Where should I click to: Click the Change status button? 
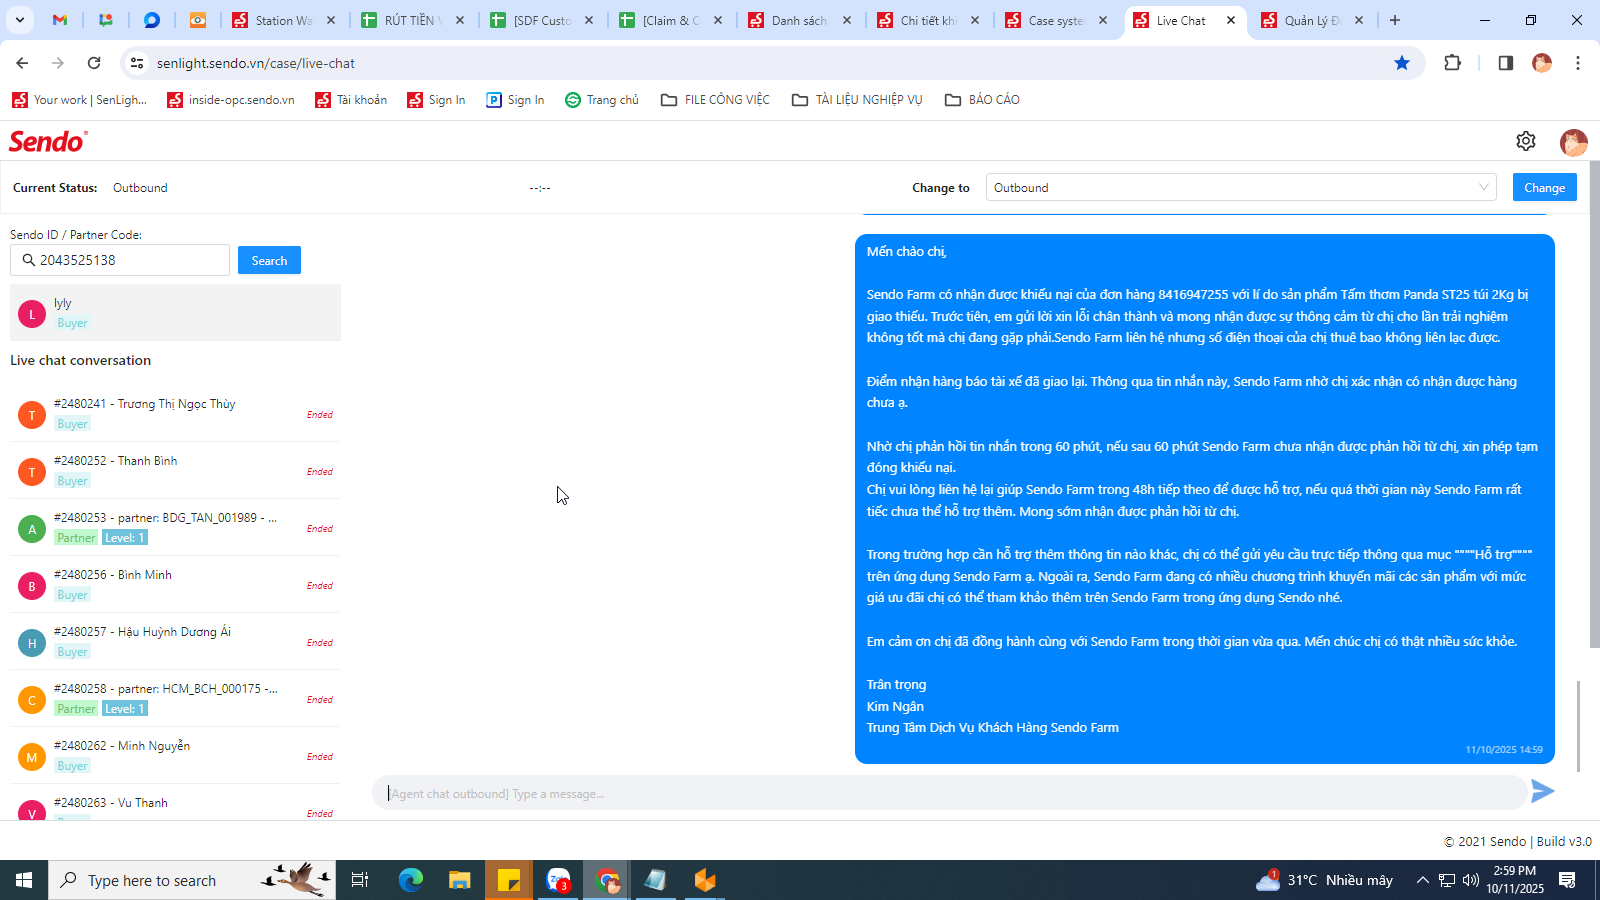(1545, 188)
